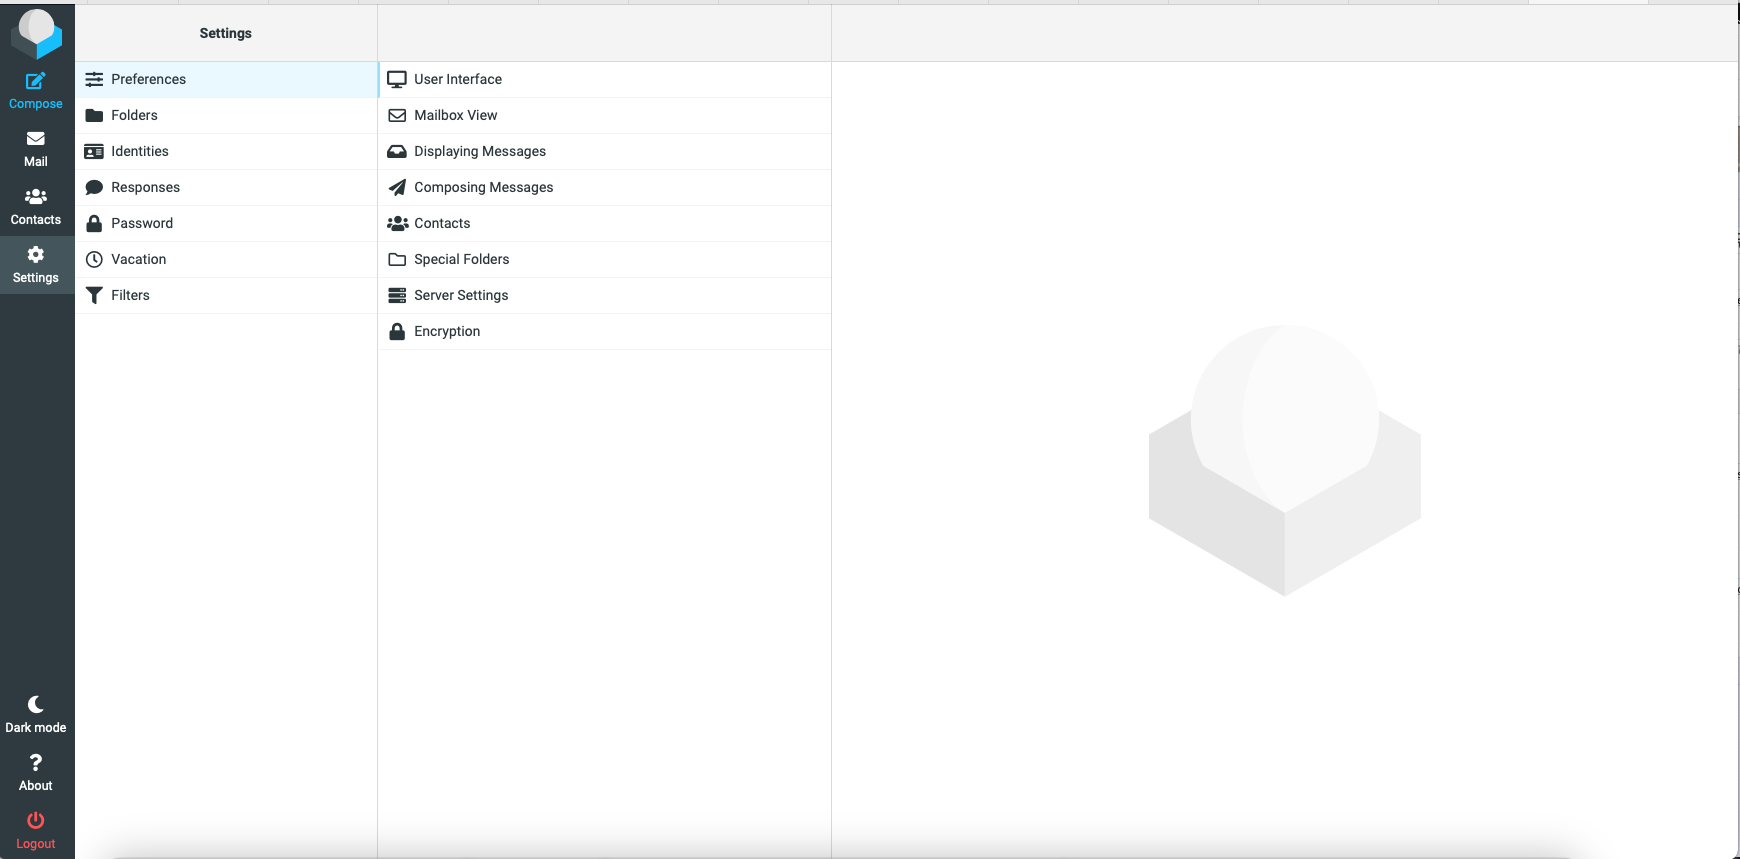Image resolution: width=1740 pixels, height=859 pixels.
Task: Click the Settings label in sidebar
Action: click(x=35, y=278)
